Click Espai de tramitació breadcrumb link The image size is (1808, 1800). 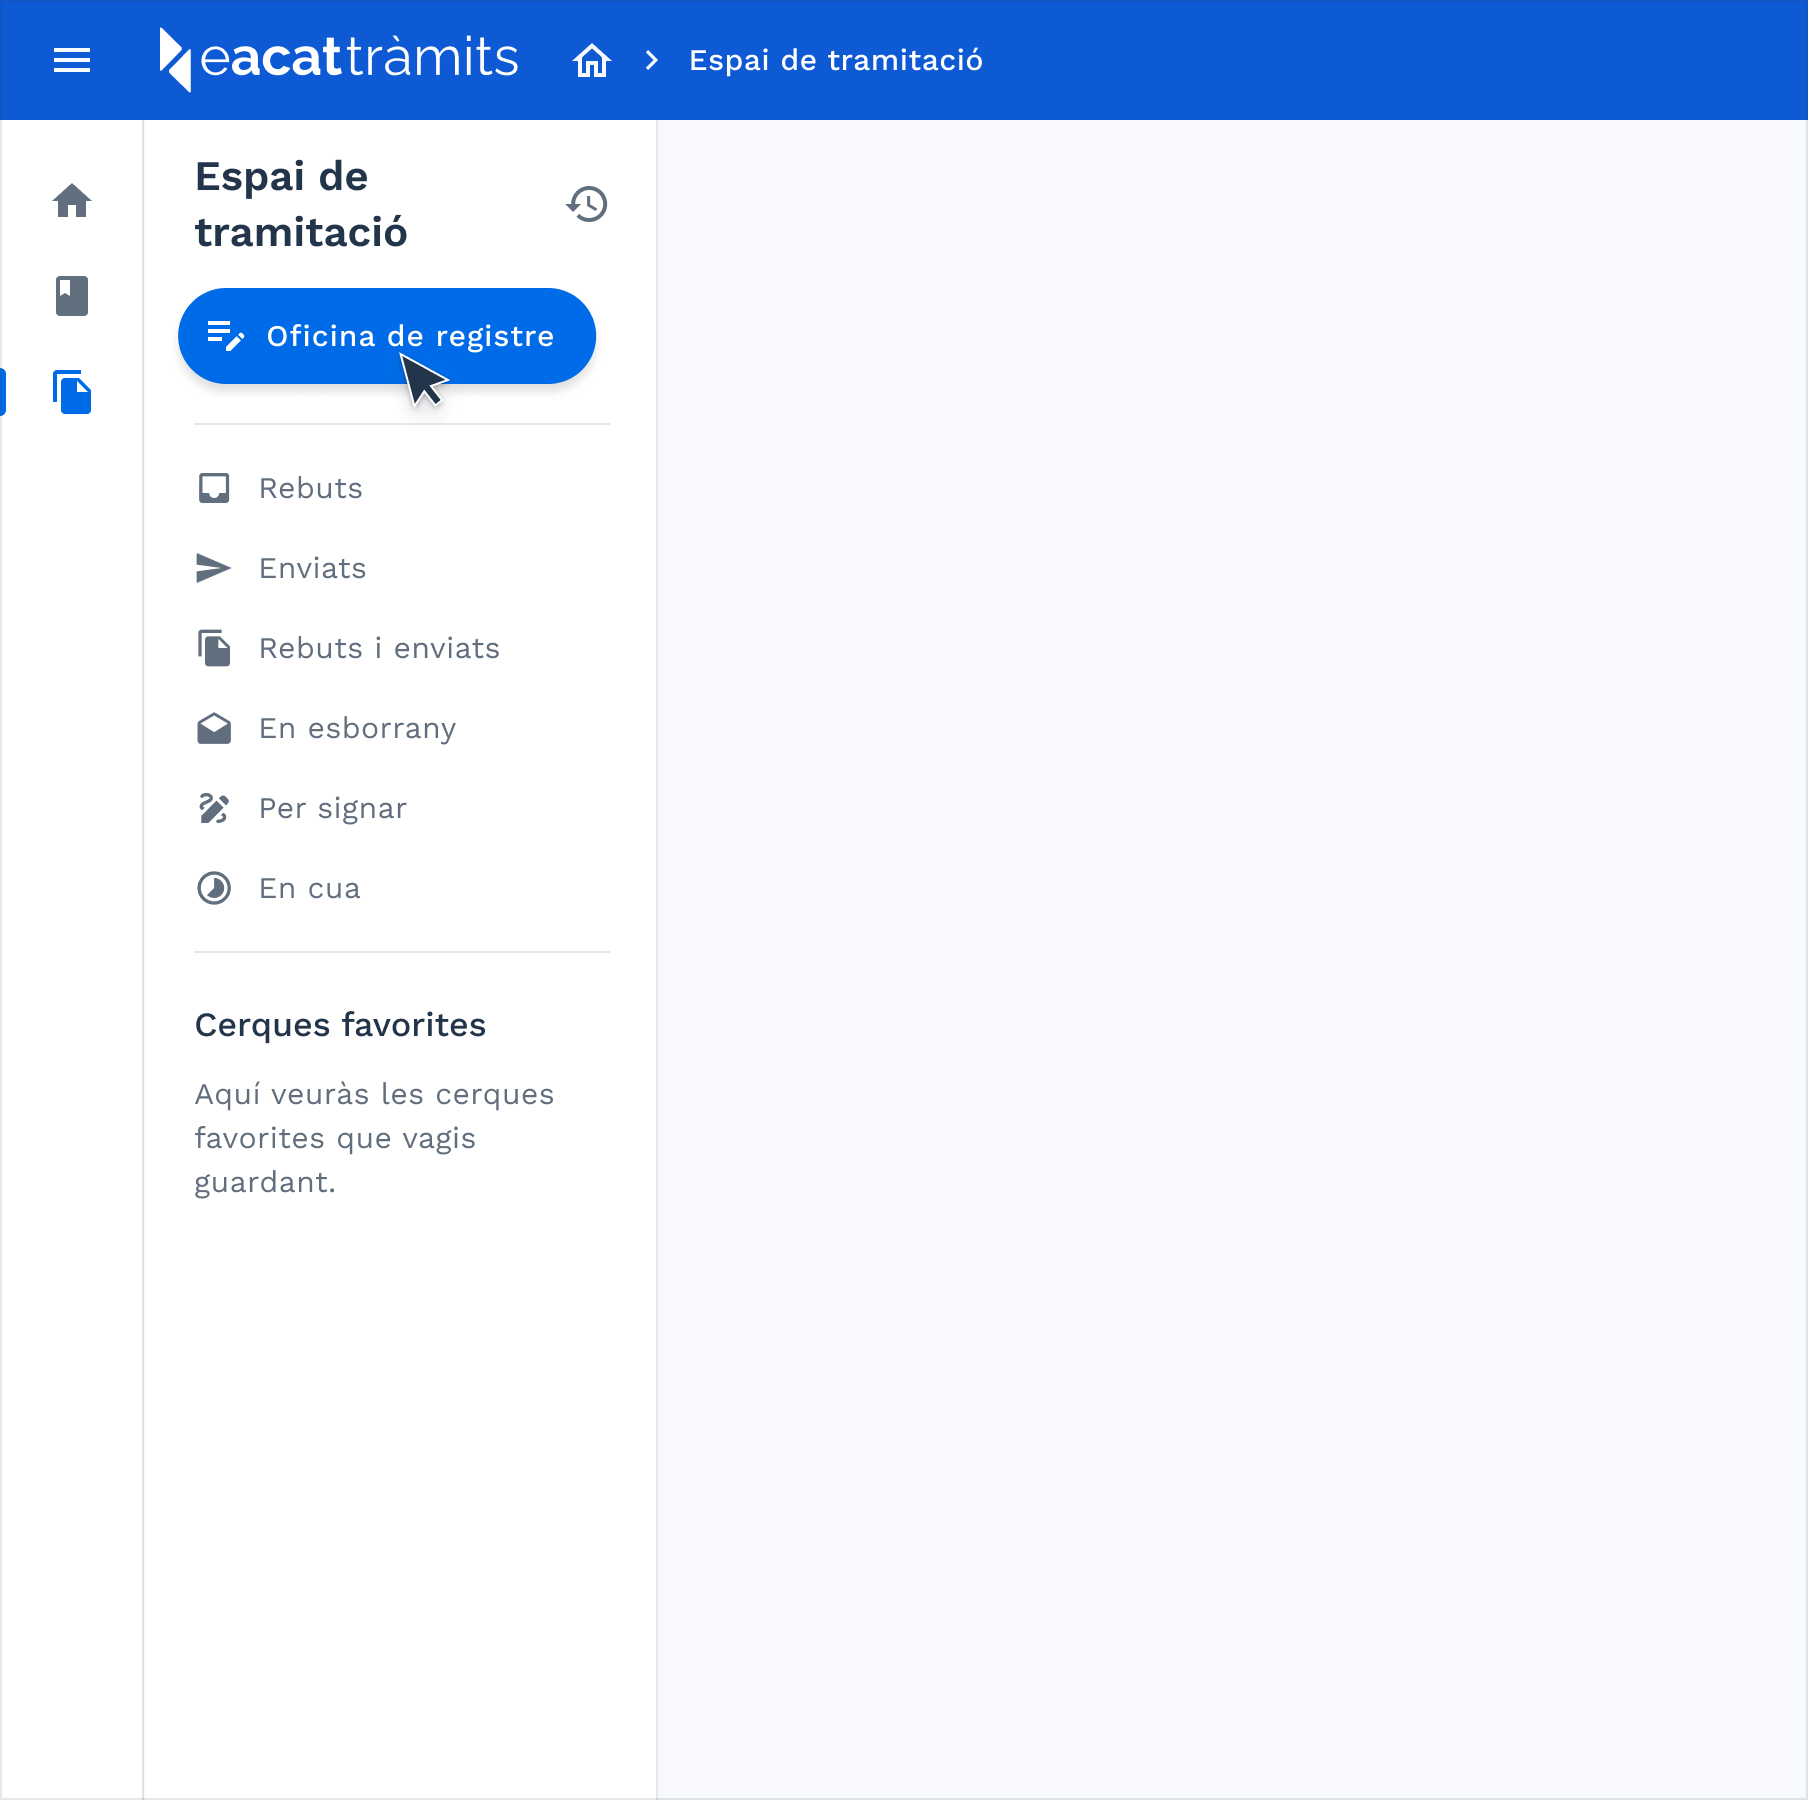pos(835,60)
